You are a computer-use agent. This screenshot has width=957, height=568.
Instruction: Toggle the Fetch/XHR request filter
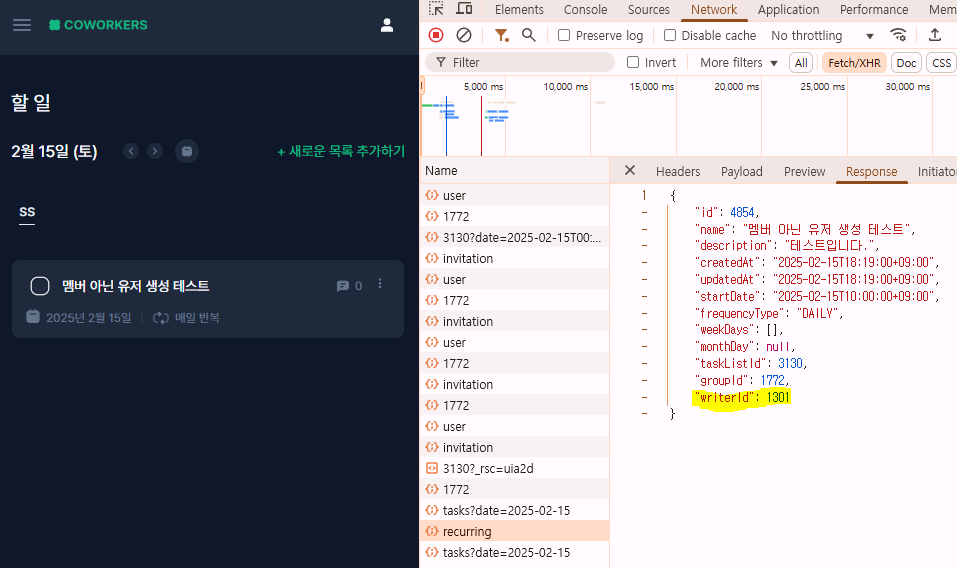coord(854,63)
